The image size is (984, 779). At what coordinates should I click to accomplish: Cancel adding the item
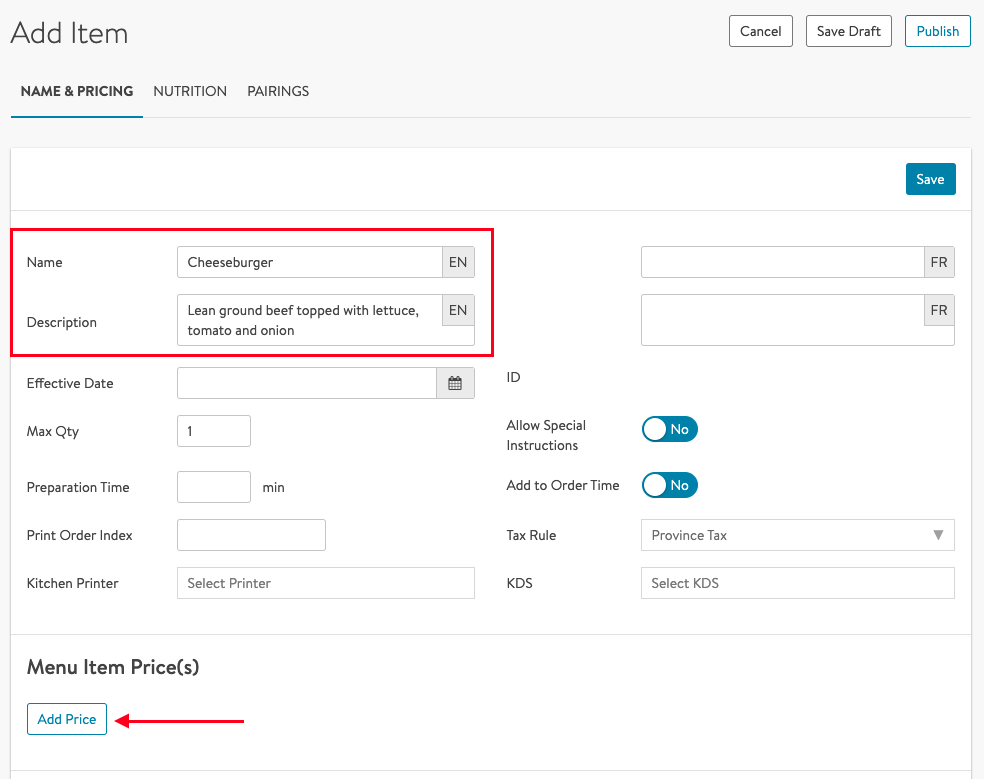(760, 31)
